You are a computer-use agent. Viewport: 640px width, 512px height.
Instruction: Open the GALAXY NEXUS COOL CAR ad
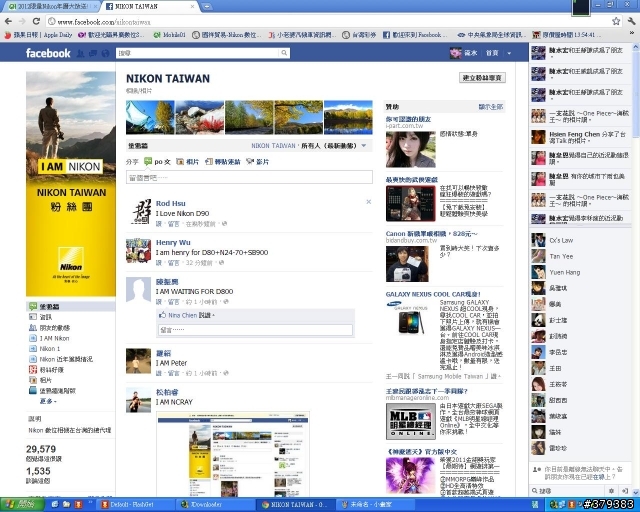coord(433,294)
